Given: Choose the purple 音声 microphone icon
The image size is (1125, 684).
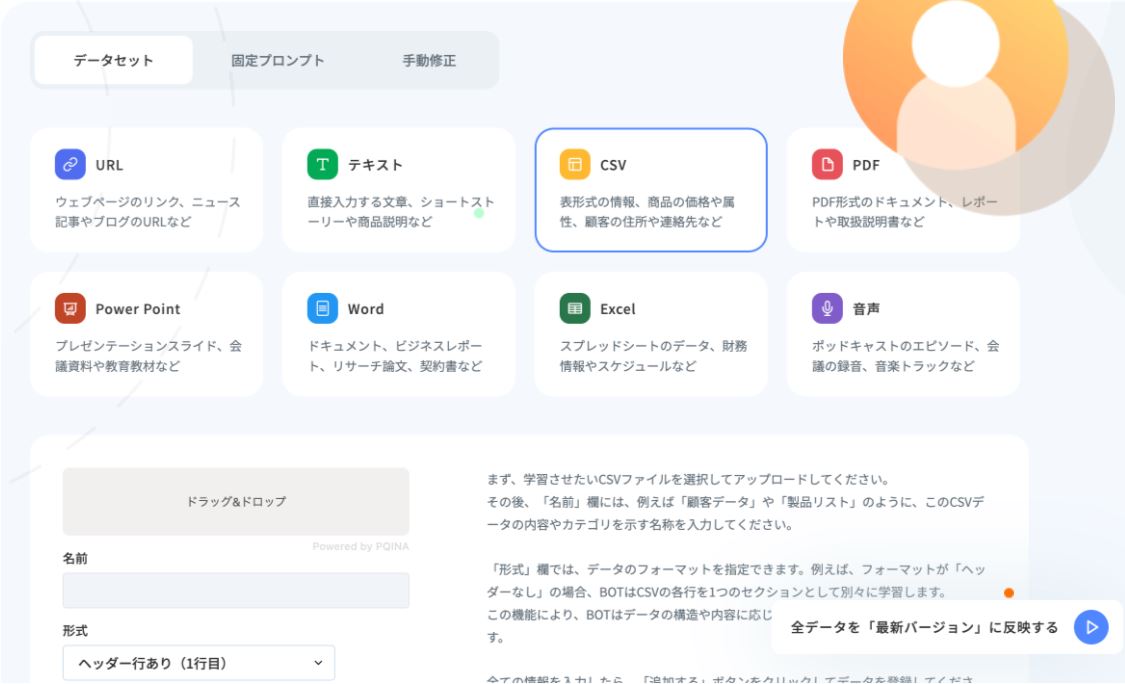Looking at the screenshot, I should [x=827, y=309].
